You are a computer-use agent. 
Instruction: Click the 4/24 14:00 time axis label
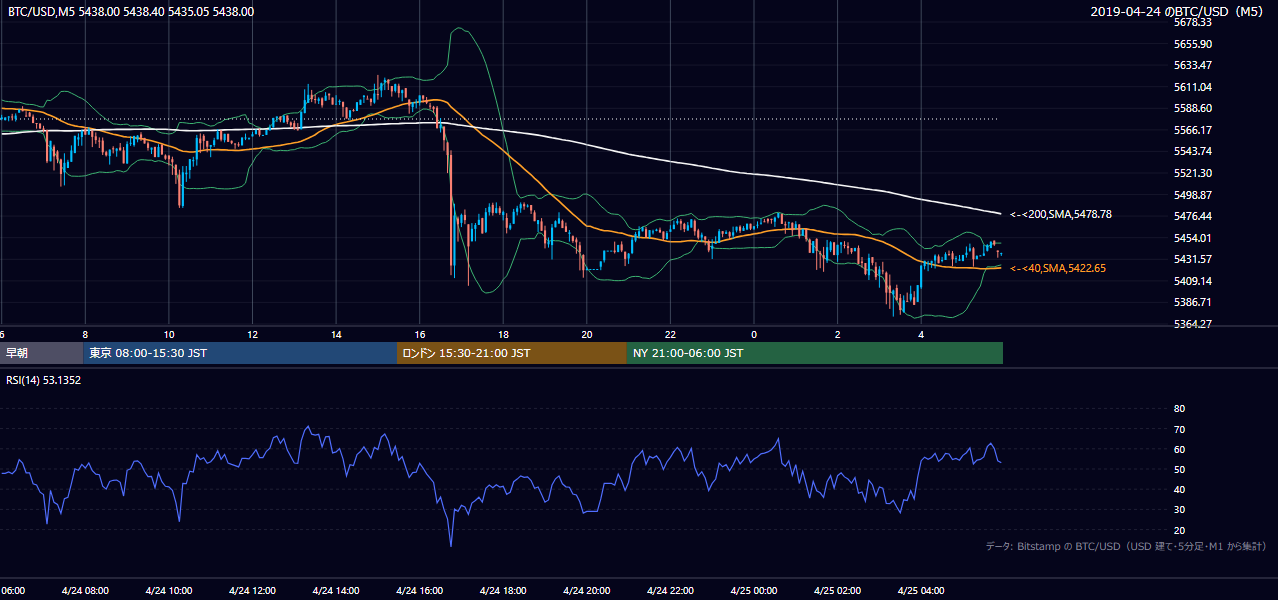[x=336, y=591]
